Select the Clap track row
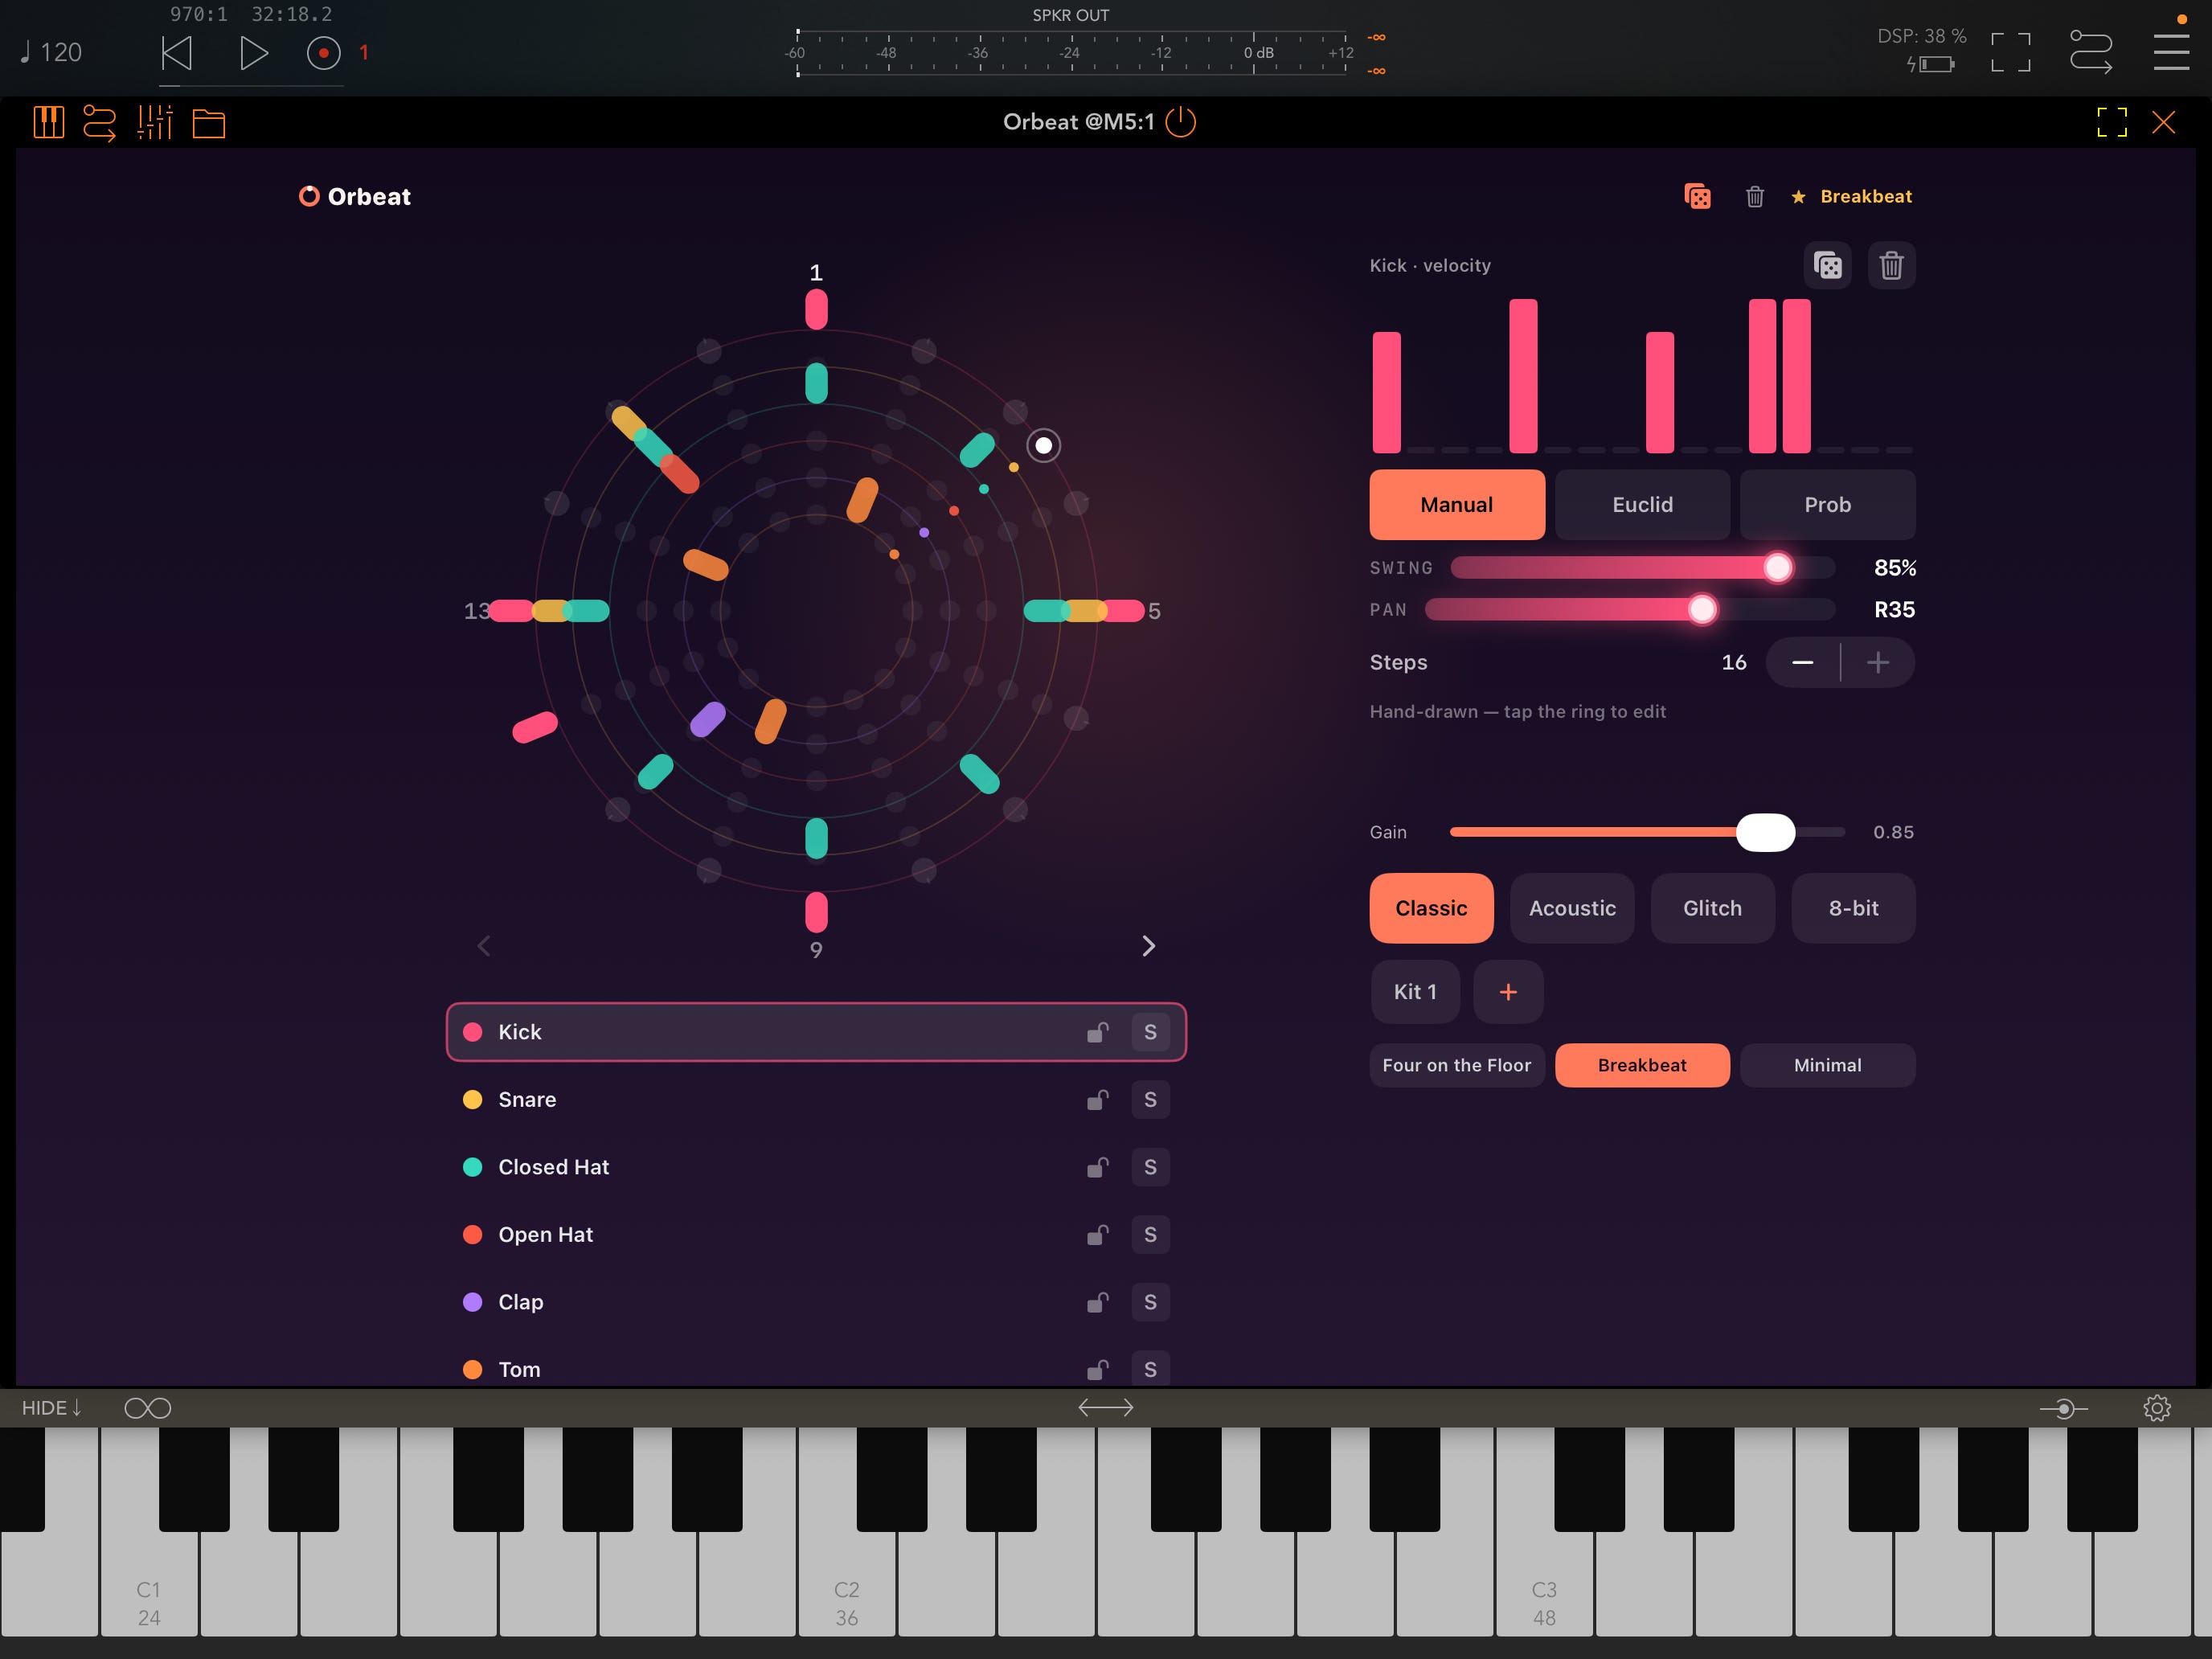 [816, 1302]
